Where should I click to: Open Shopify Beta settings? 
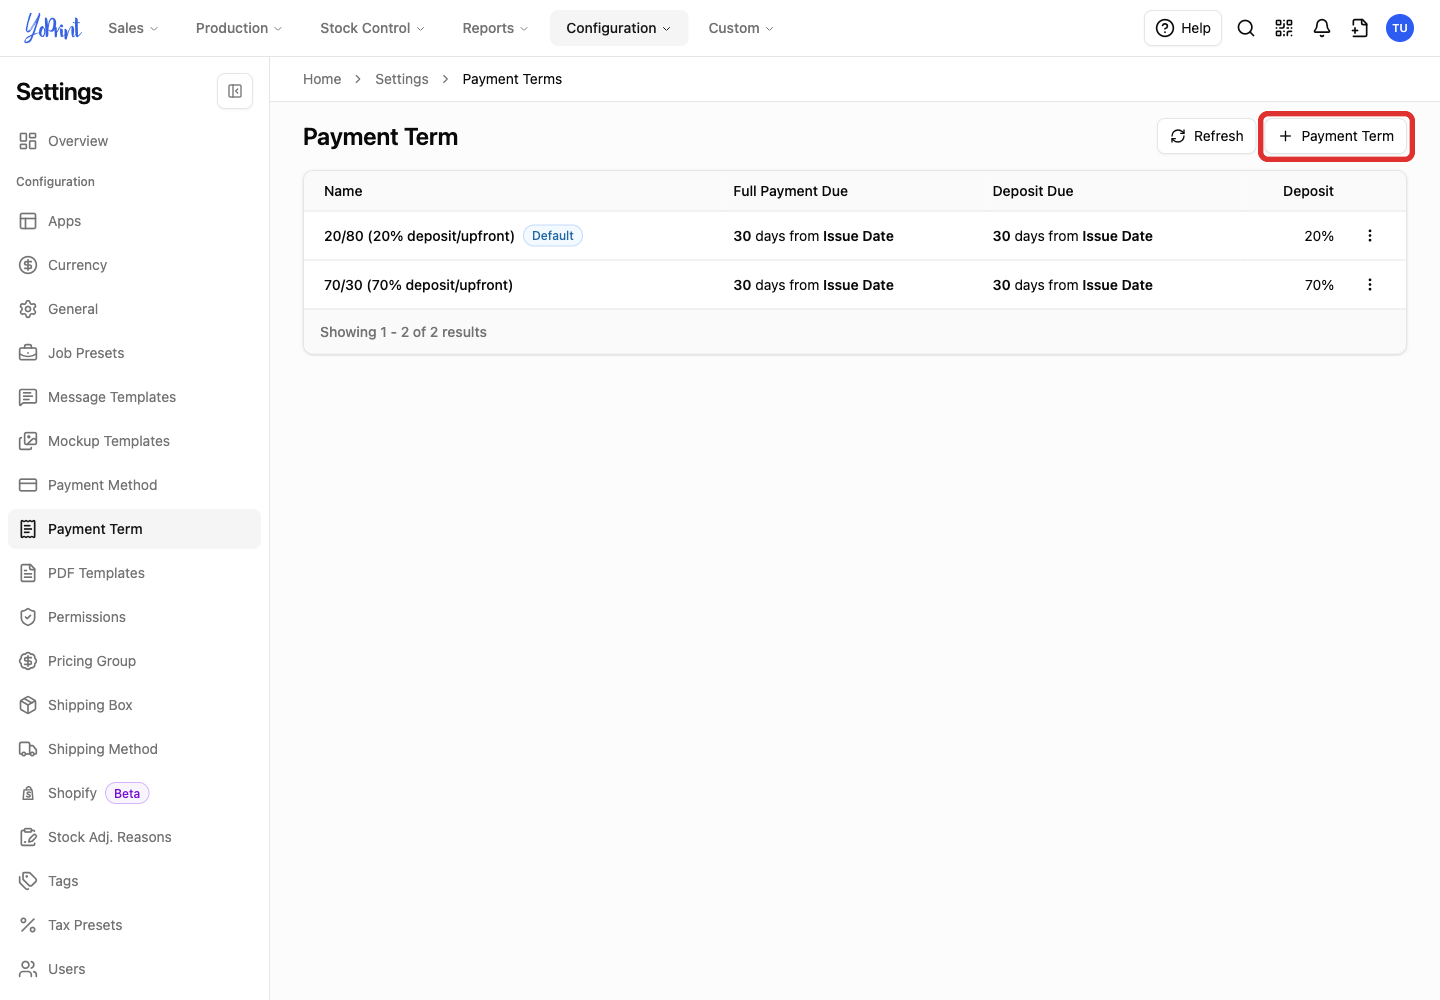pos(134,793)
